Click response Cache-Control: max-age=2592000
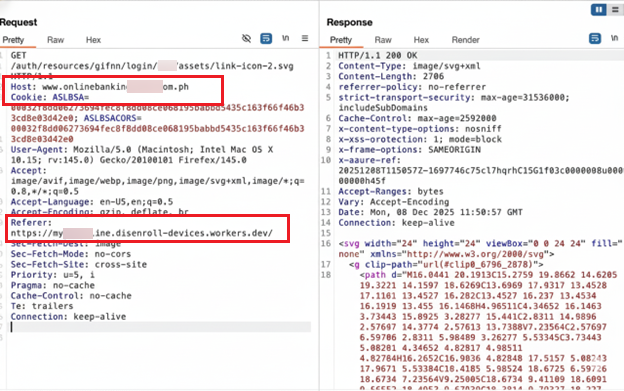 tap(417, 118)
